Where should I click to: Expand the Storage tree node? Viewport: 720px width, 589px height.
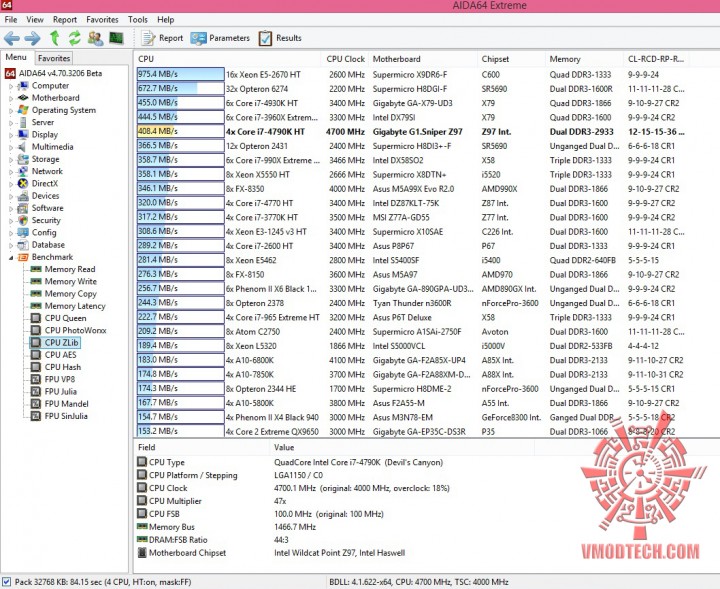pyautogui.click(x=11, y=159)
